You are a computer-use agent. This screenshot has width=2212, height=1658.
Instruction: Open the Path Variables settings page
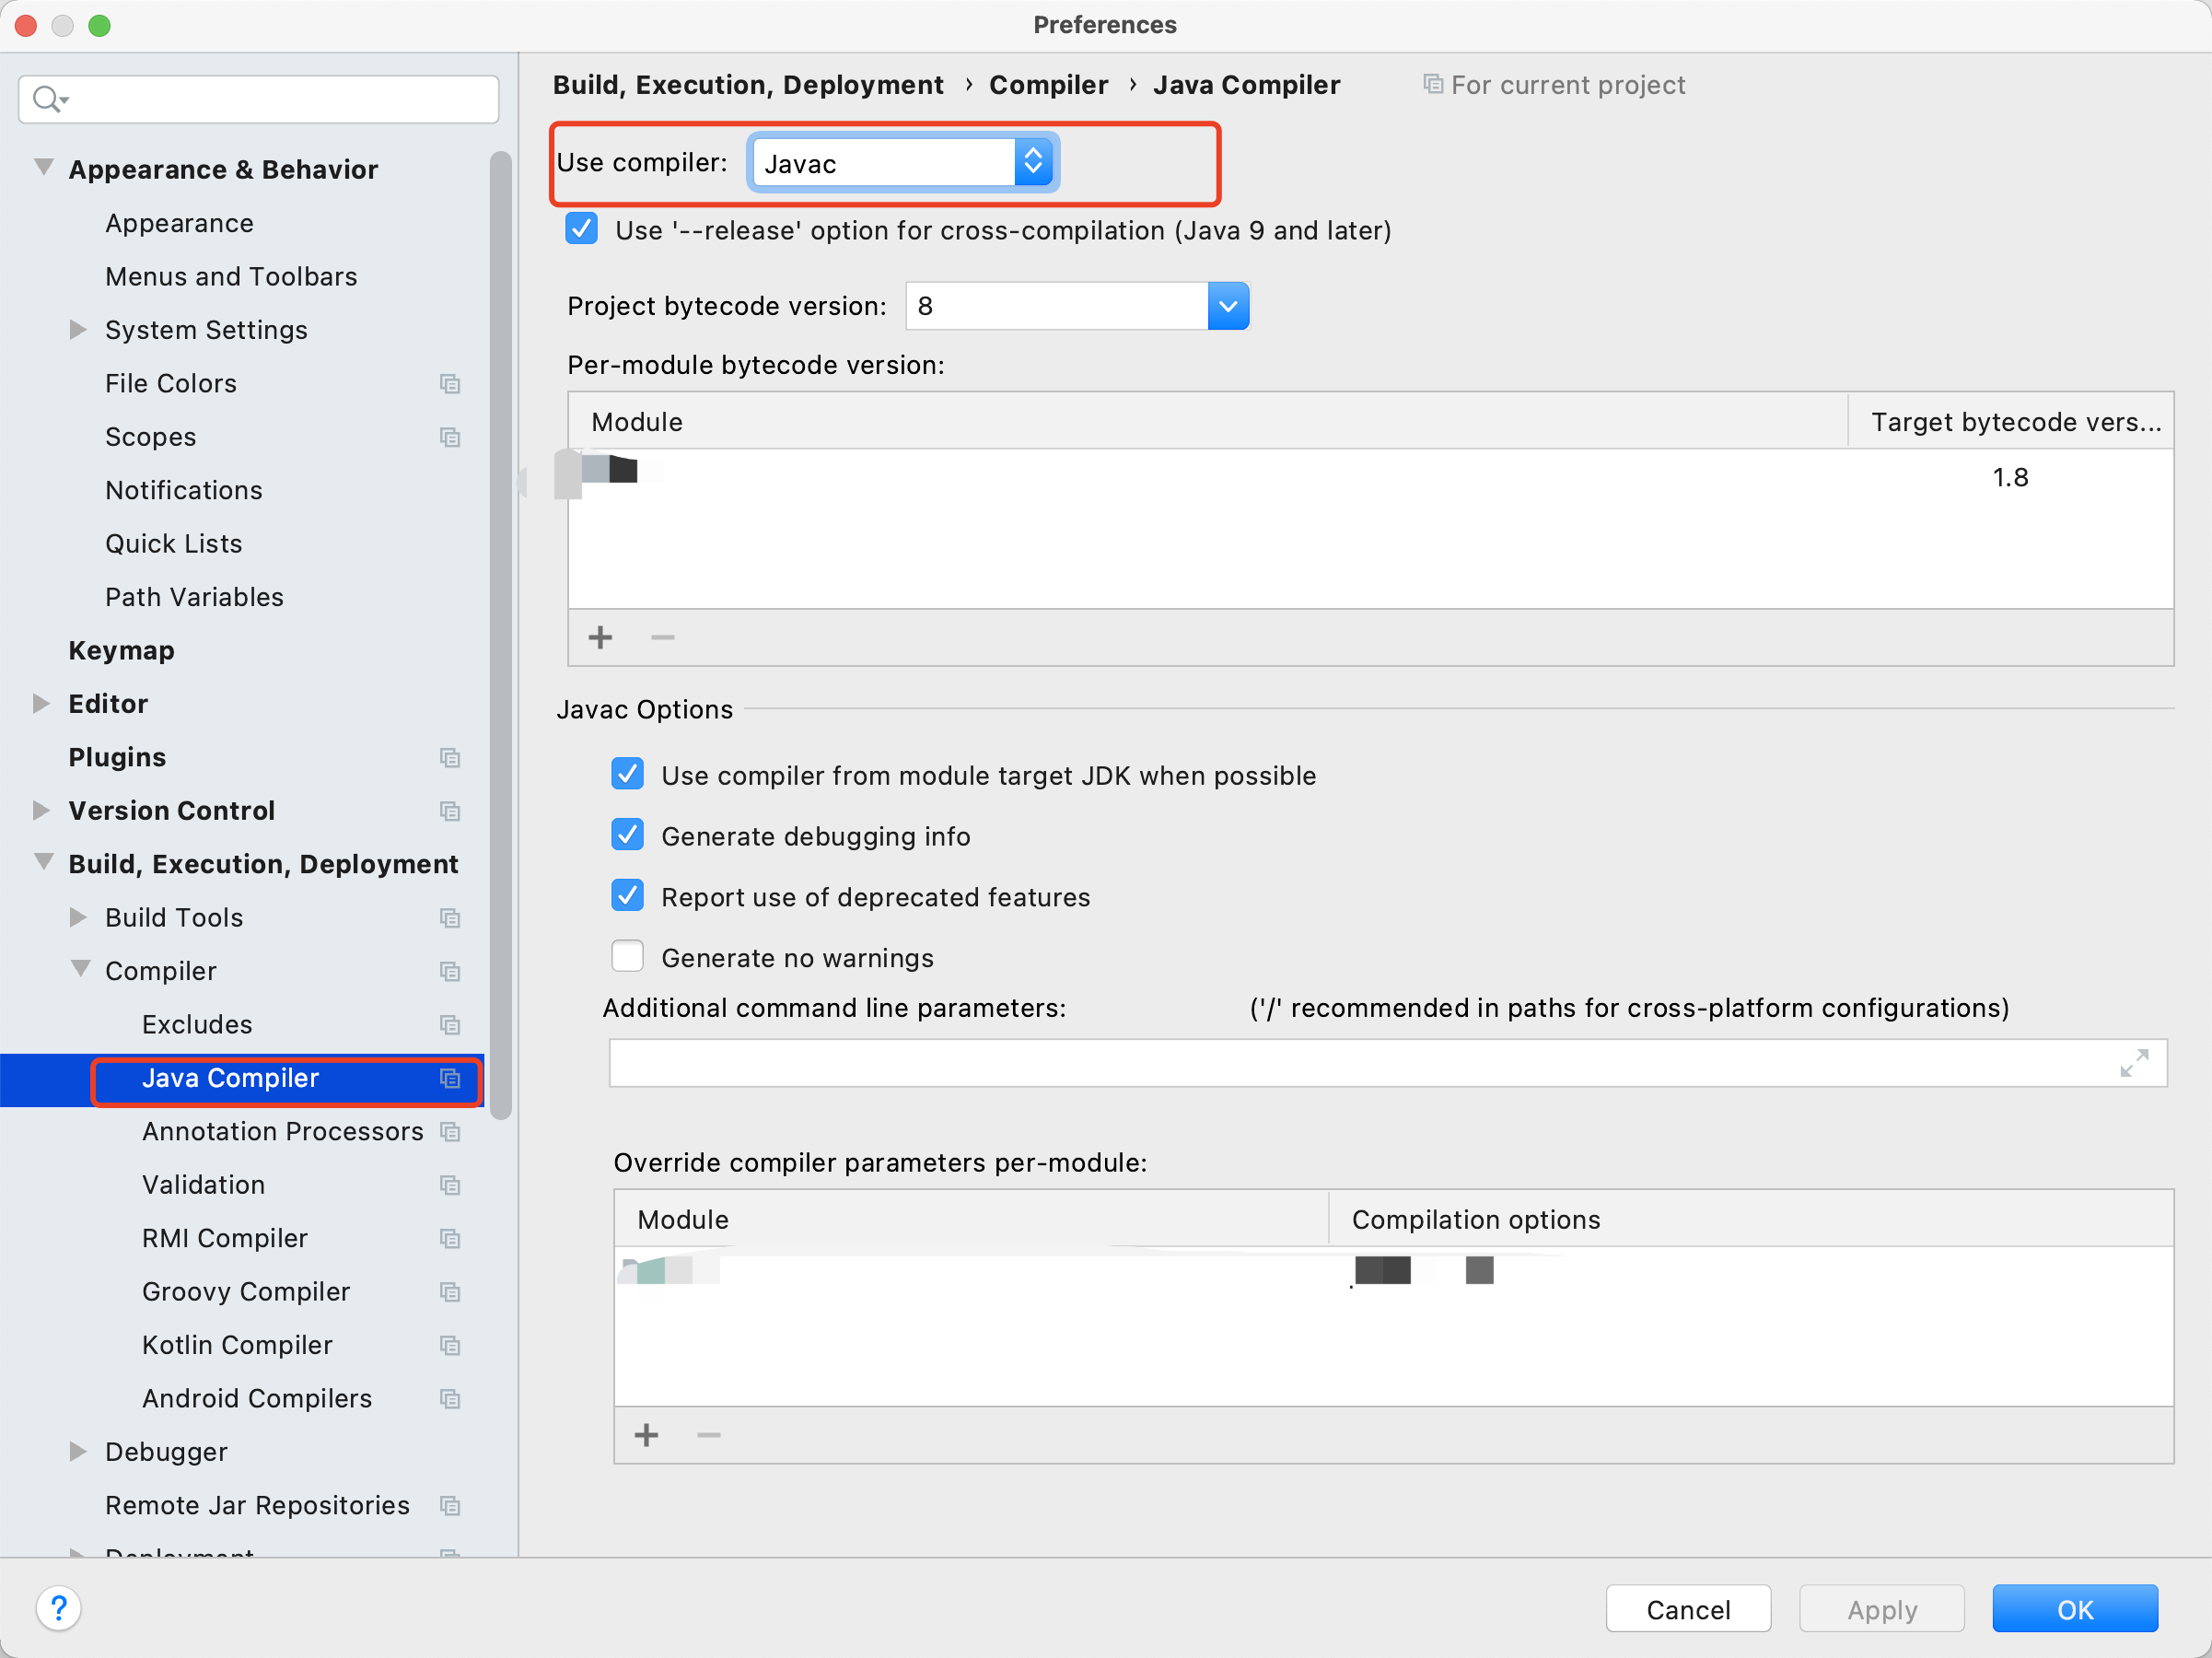pos(195,597)
